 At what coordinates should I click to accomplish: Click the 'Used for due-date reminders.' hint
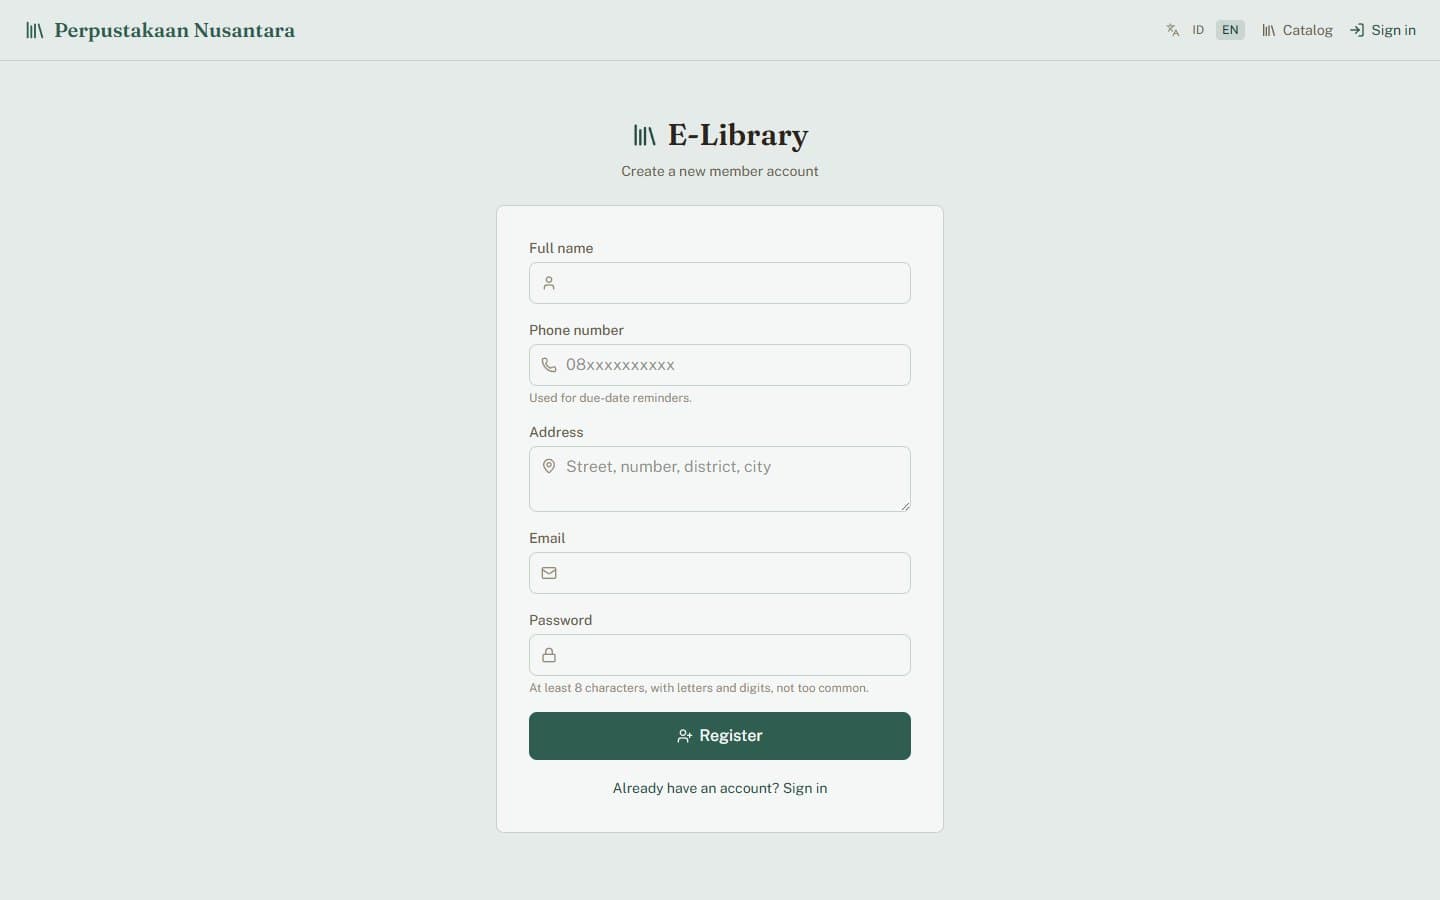(x=610, y=398)
